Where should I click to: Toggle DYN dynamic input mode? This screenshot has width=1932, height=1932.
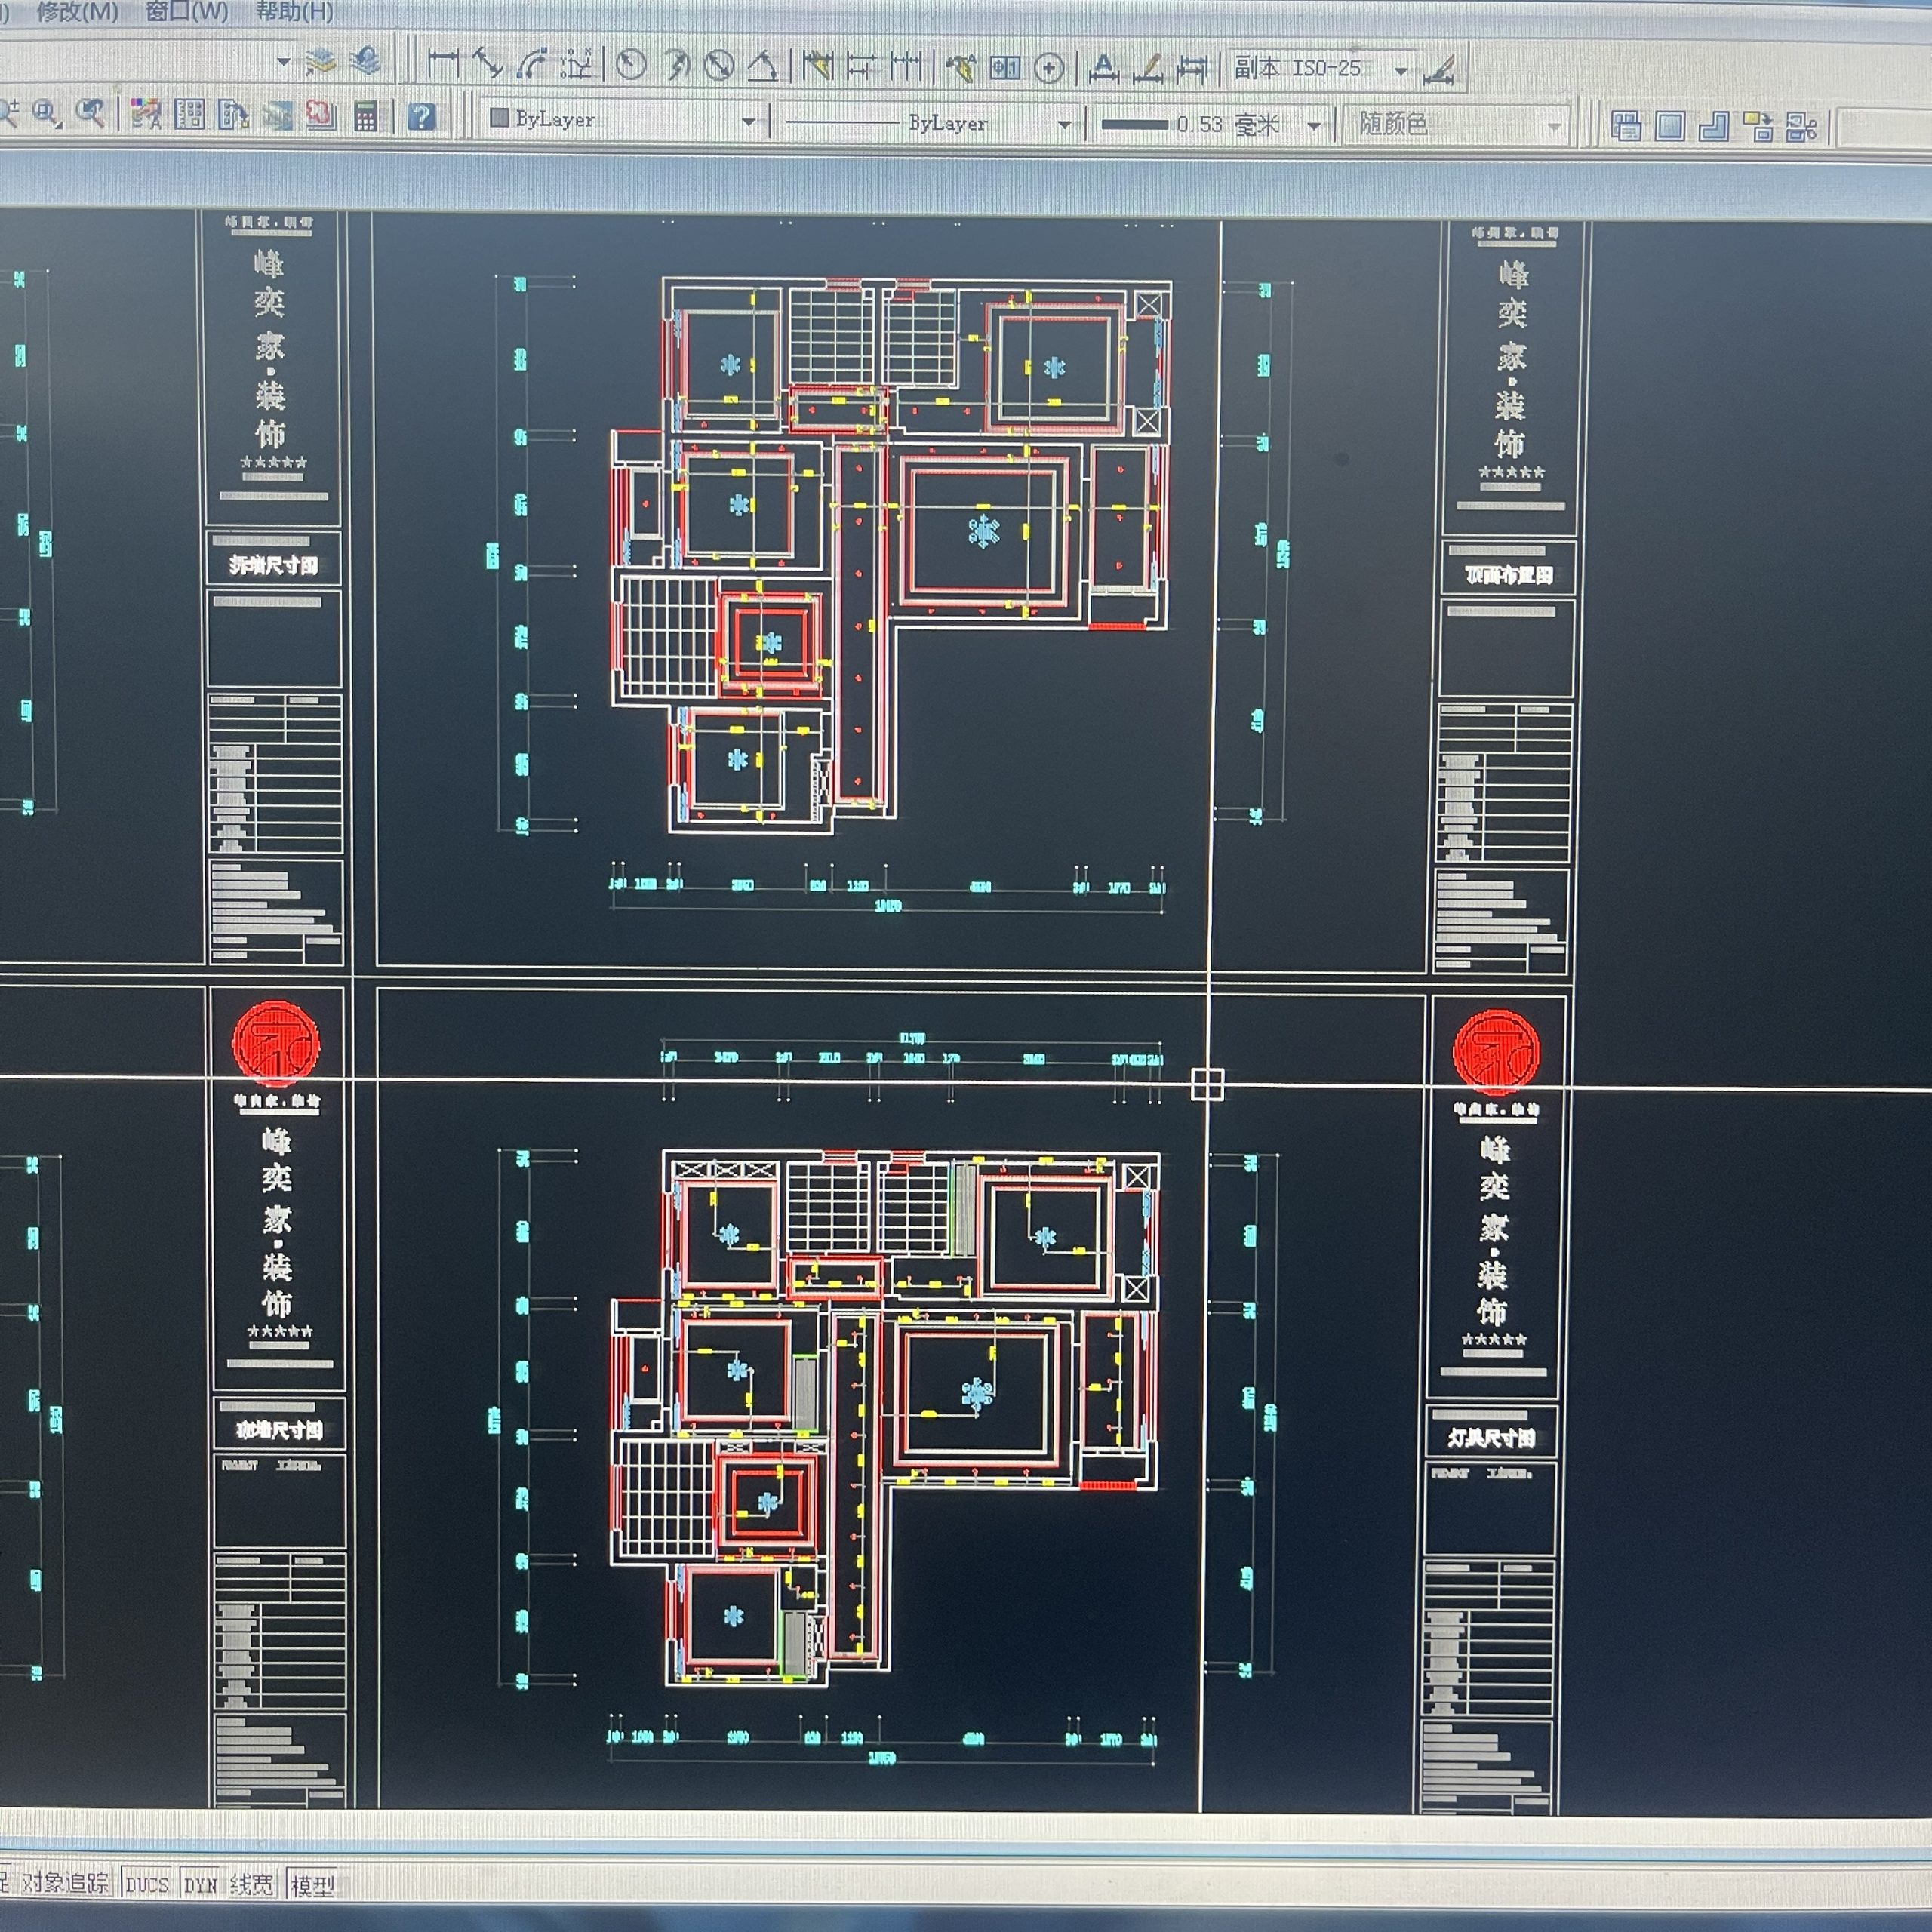200,1885
